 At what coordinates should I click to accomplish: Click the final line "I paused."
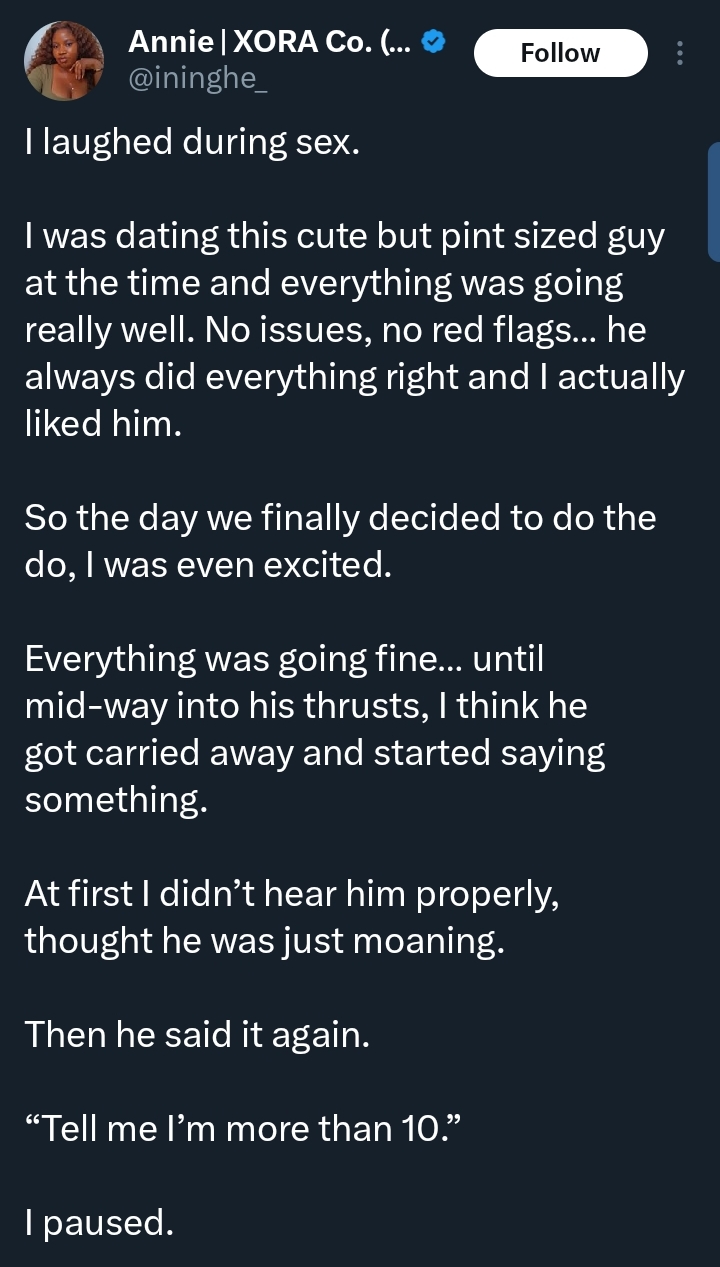(98, 1222)
